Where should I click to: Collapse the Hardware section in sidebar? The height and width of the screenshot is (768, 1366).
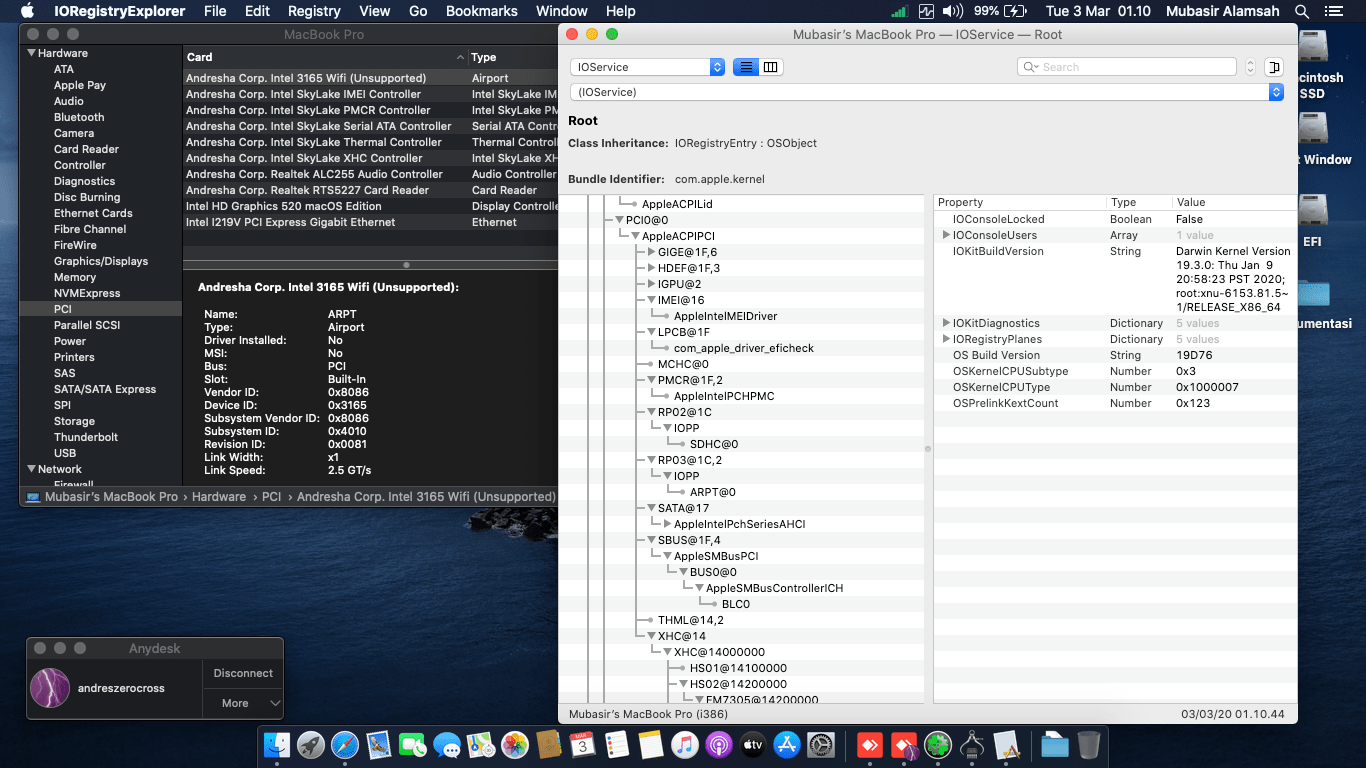tap(32, 53)
